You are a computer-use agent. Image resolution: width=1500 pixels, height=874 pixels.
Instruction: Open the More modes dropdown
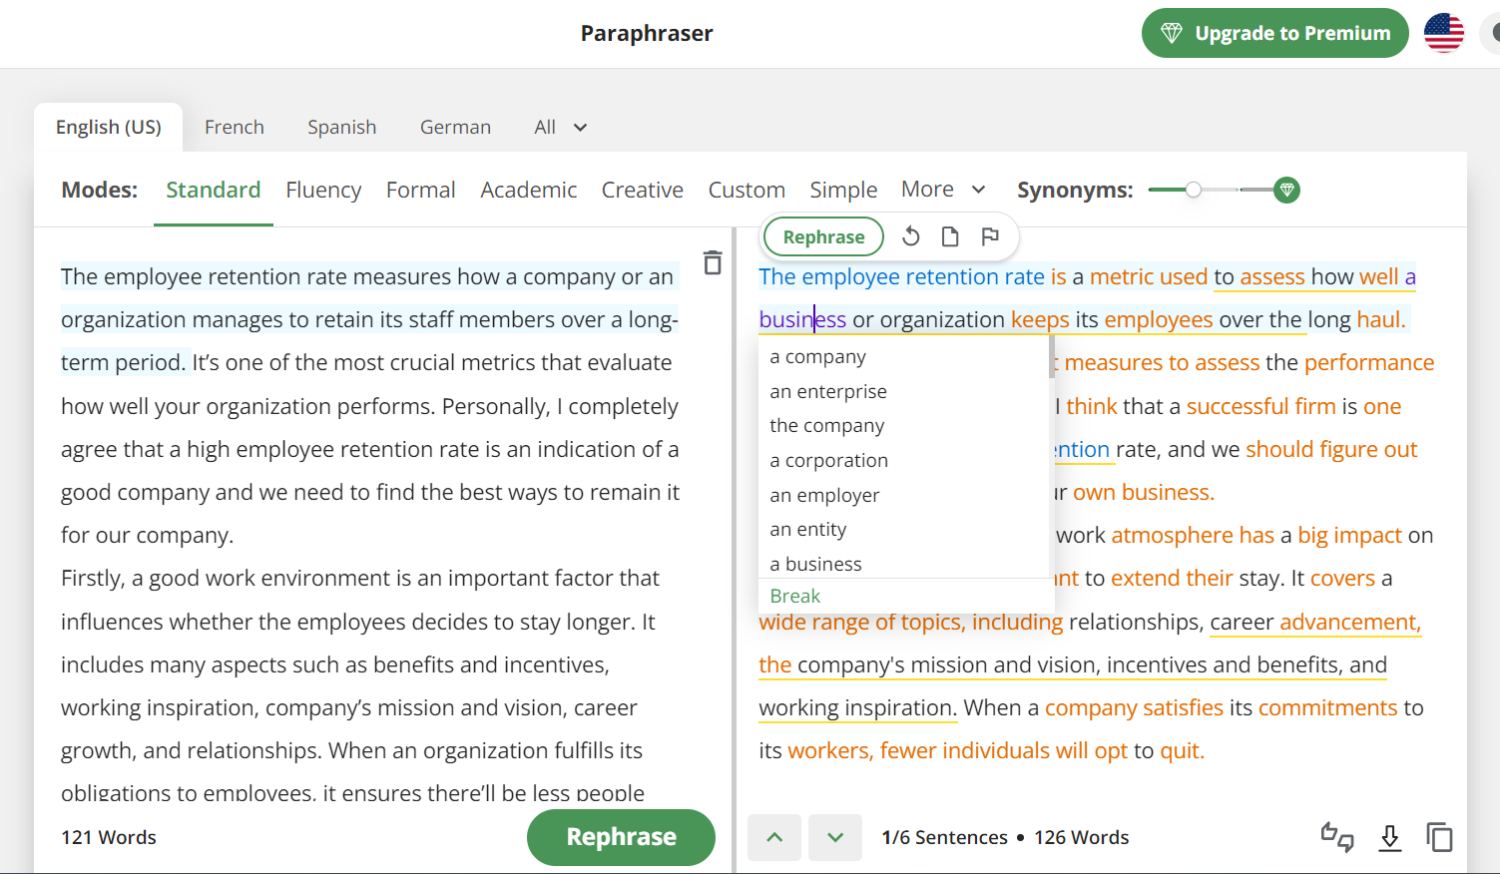point(943,189)
